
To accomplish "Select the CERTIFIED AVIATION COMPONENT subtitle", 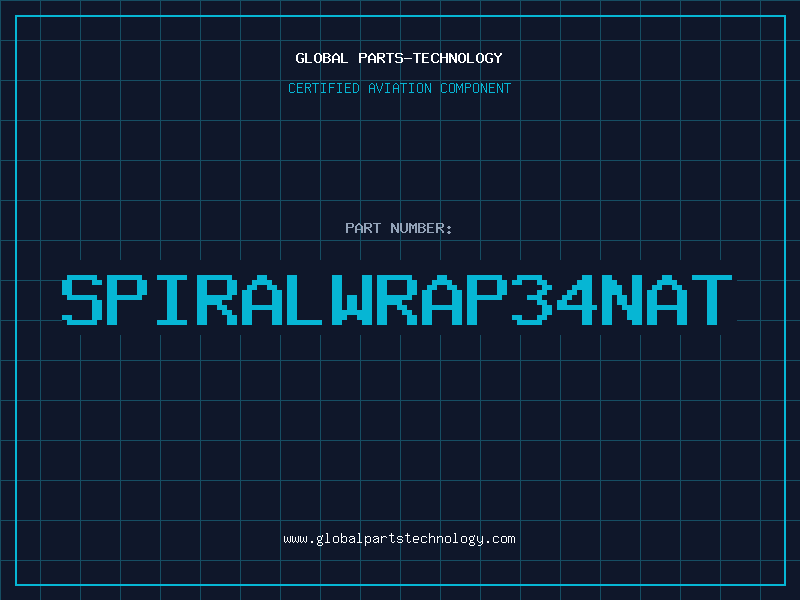I will tap(399, 88).
